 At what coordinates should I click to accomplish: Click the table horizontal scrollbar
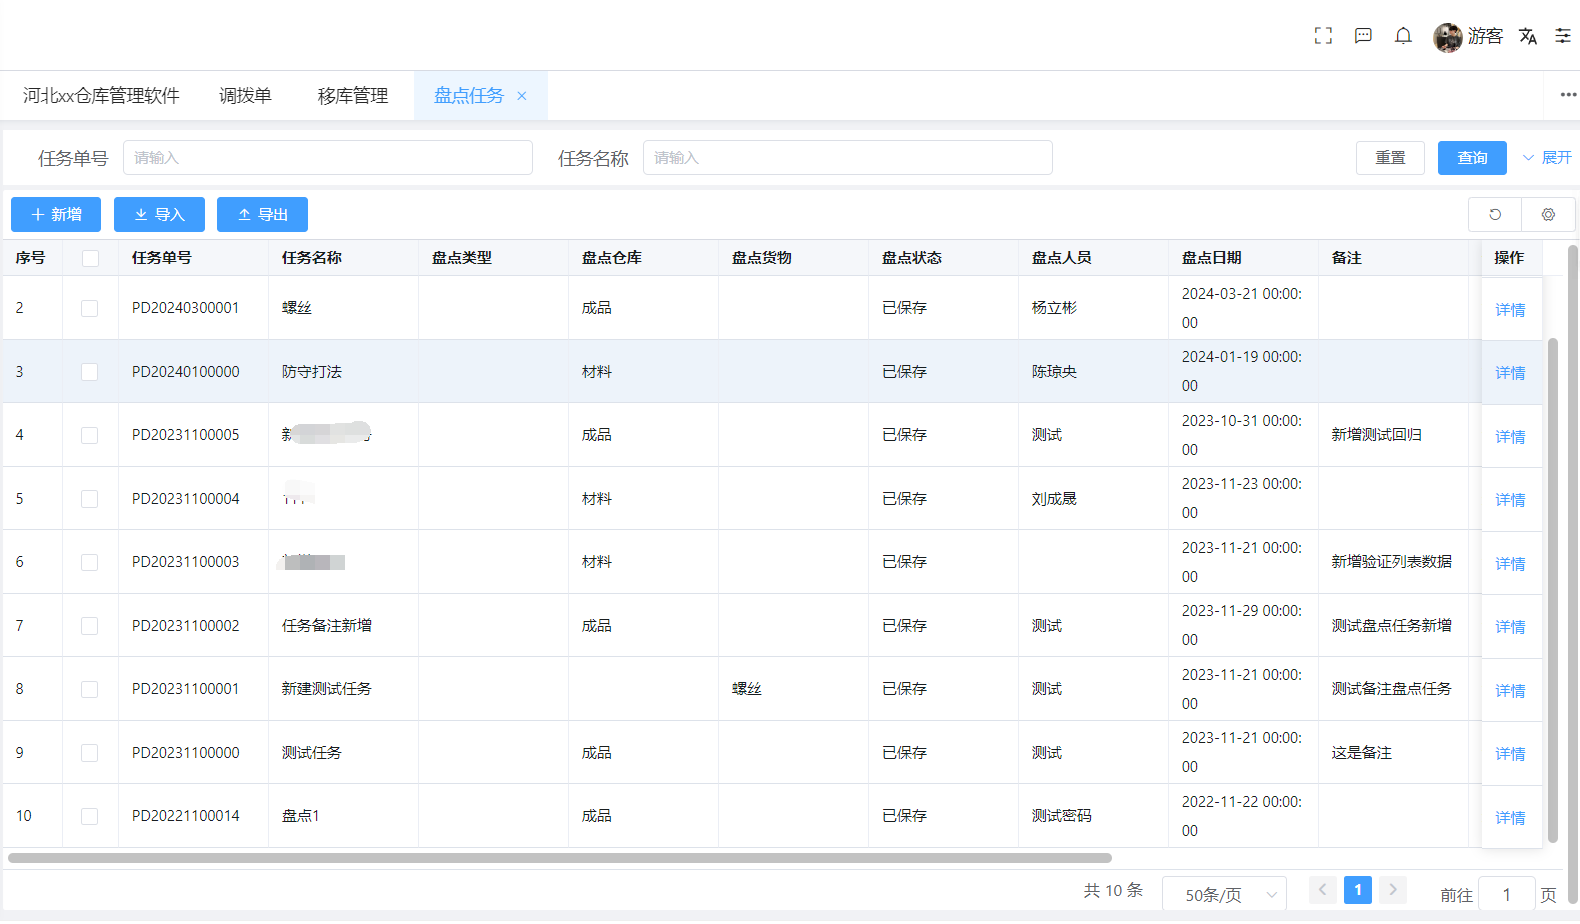560,858
